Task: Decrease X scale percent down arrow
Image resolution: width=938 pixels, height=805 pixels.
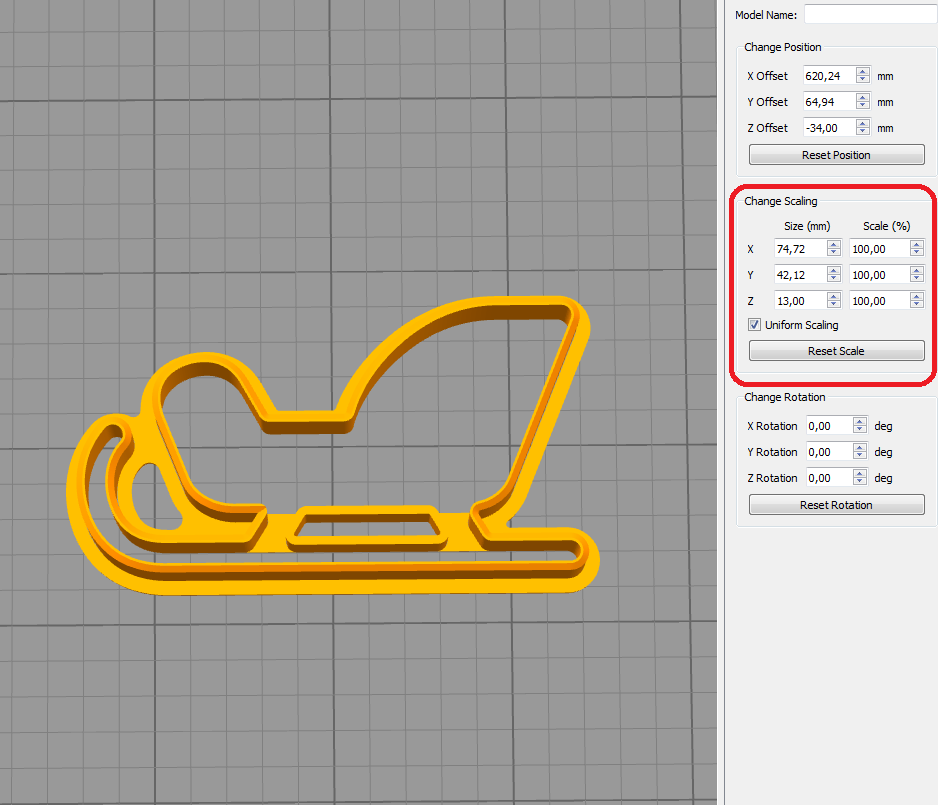Action: [917, 253]
